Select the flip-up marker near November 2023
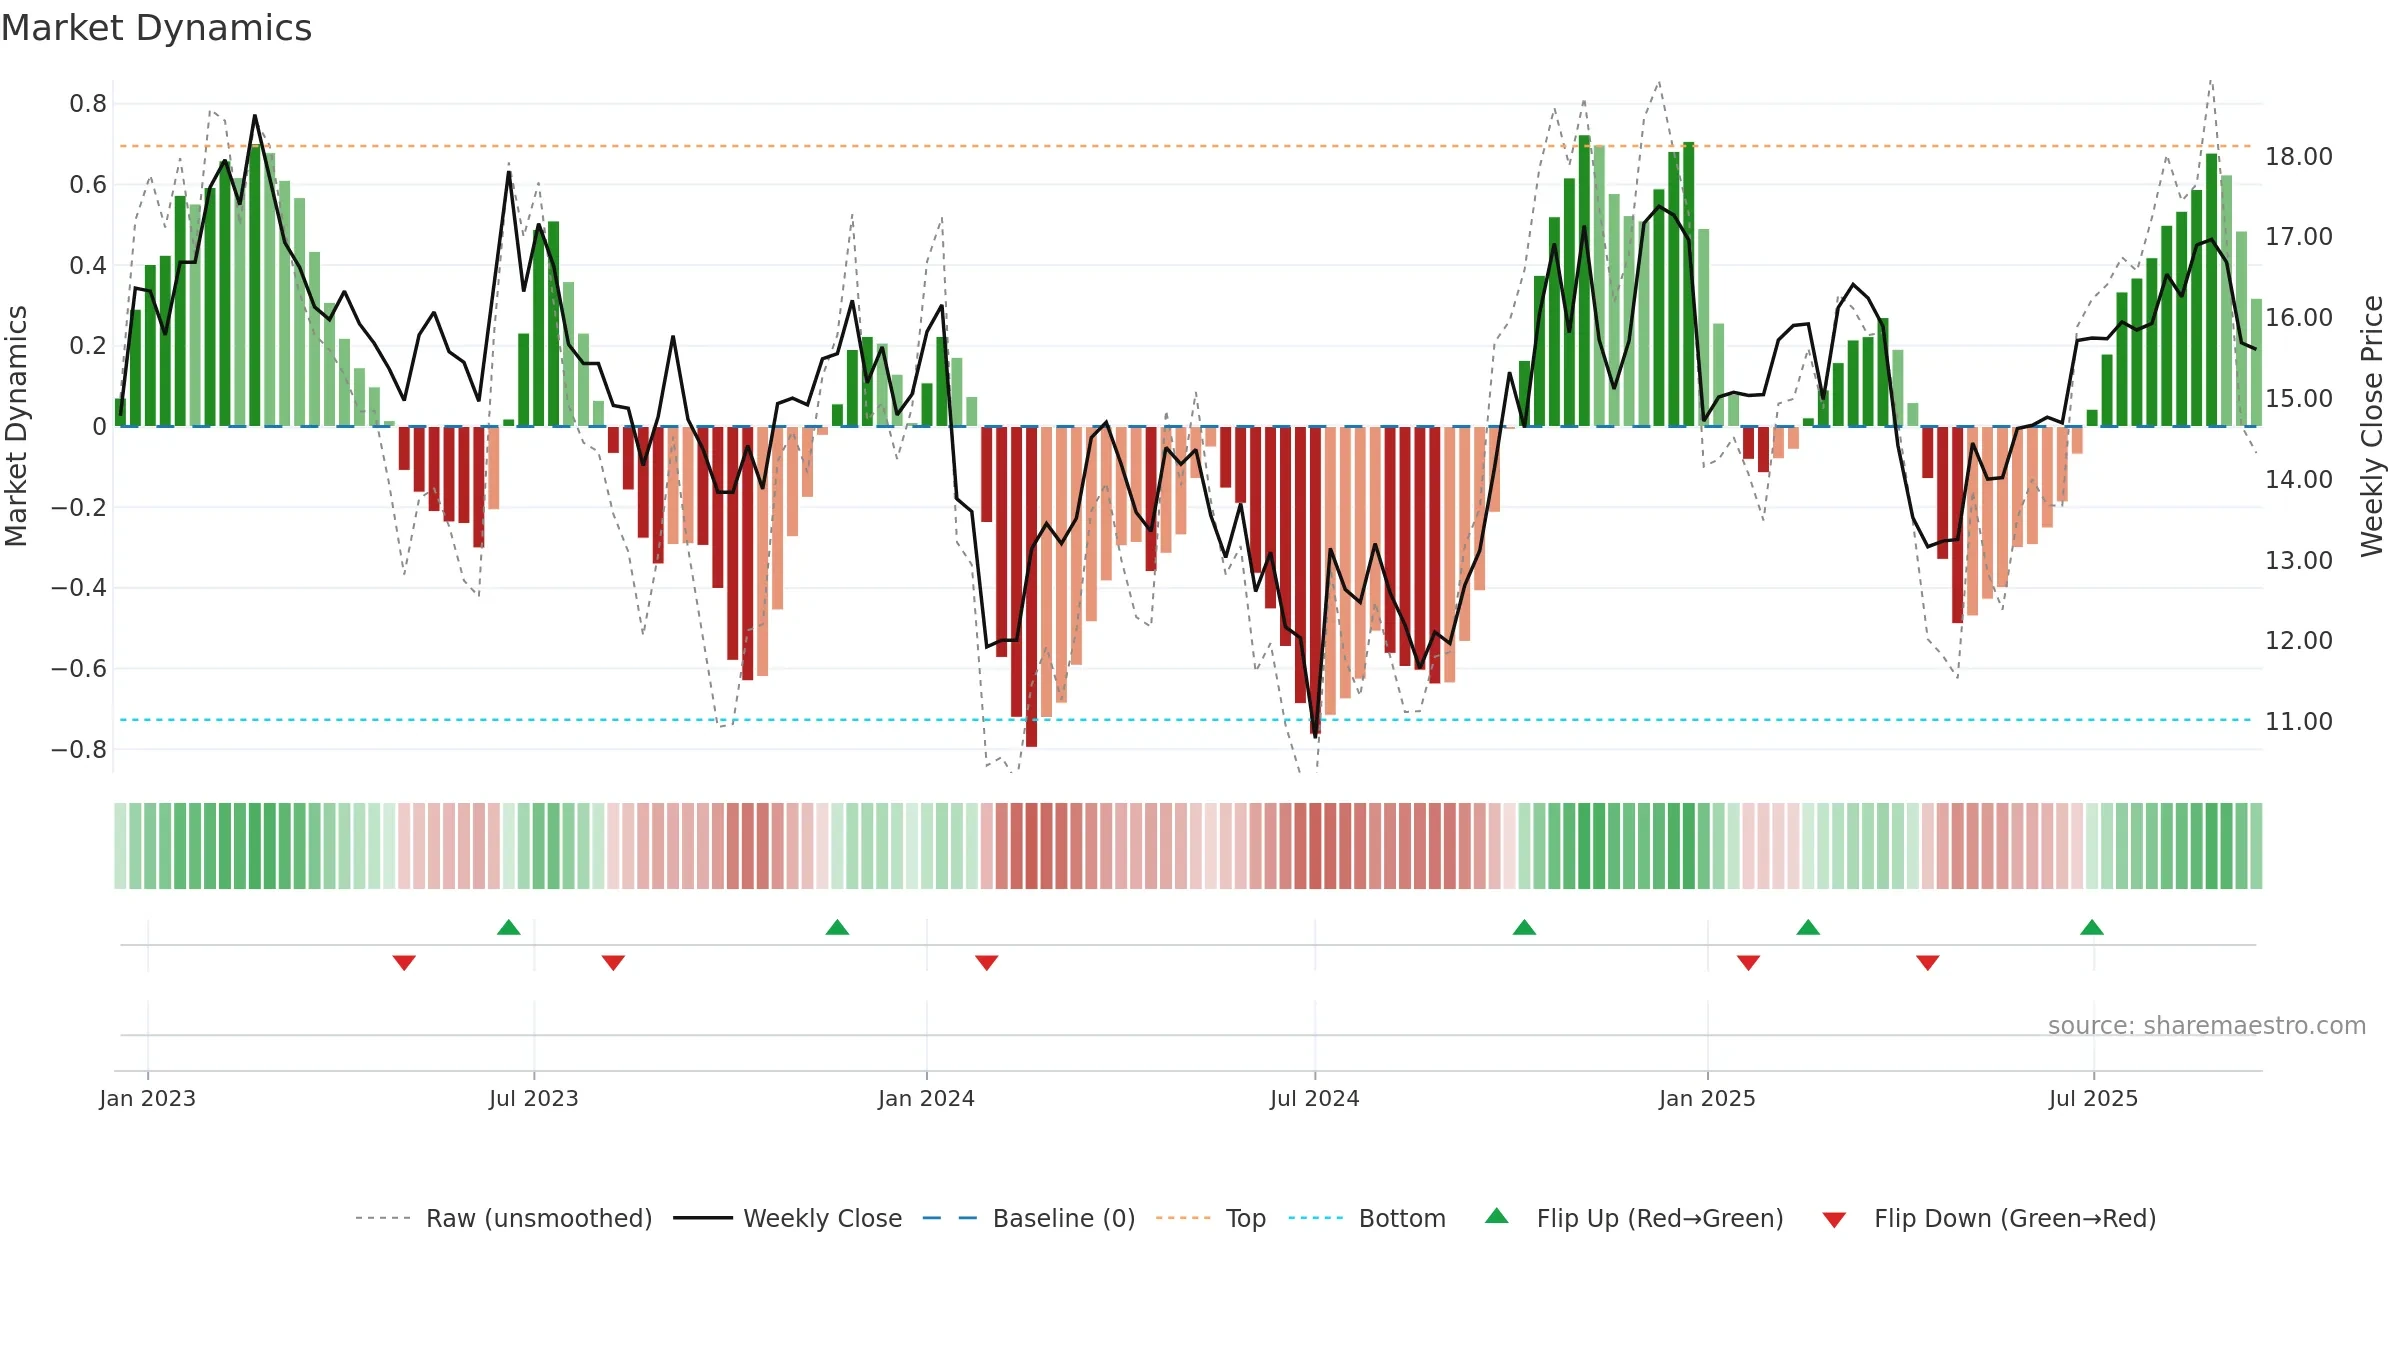The height and width of the screenshot is (1350, 2400). (x=838, y=927)
